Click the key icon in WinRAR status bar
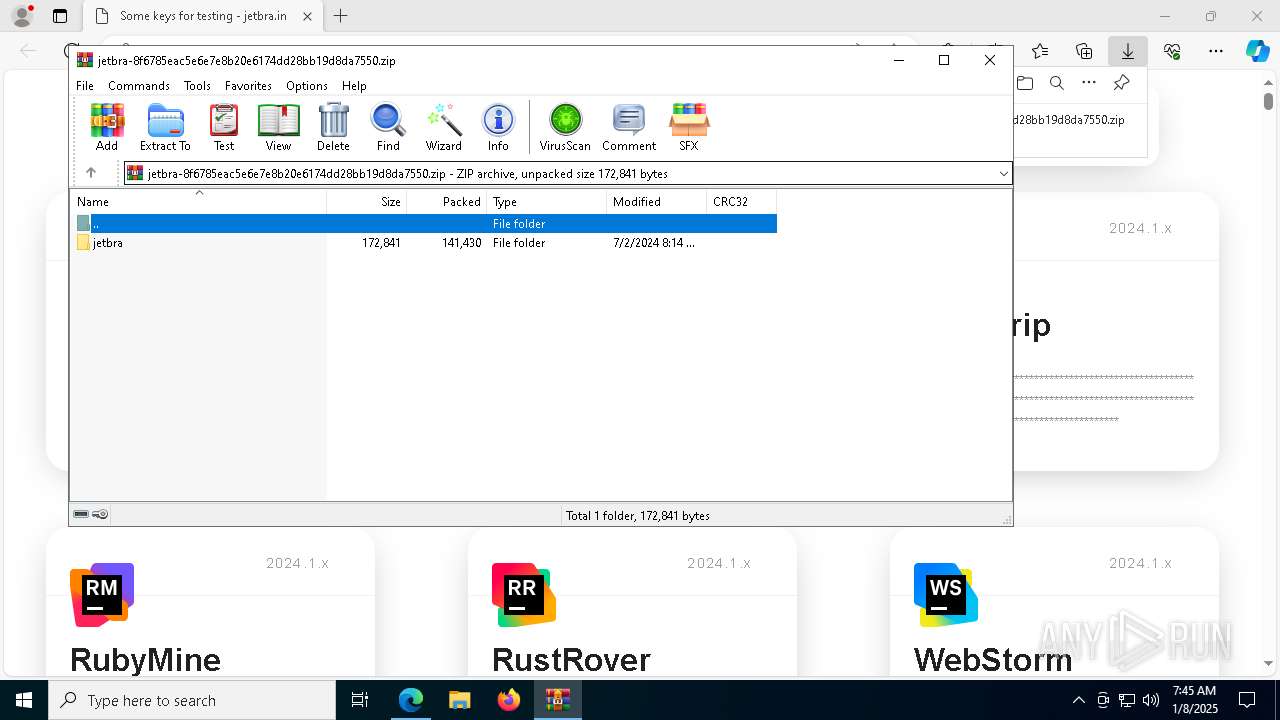This screenshot has width=1280, height=720. coord(100,515)
